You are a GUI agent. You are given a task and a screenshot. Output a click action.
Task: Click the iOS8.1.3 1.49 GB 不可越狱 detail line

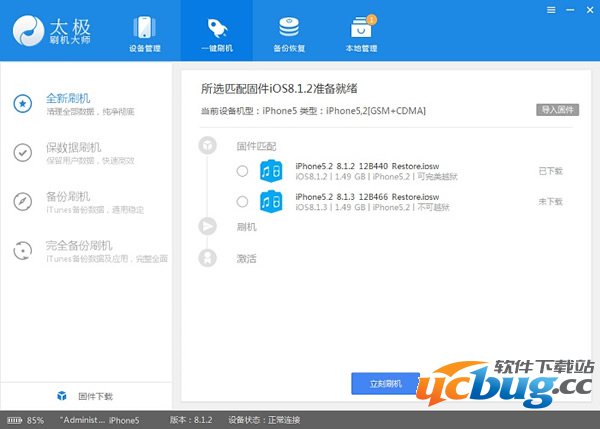[372, 207]
